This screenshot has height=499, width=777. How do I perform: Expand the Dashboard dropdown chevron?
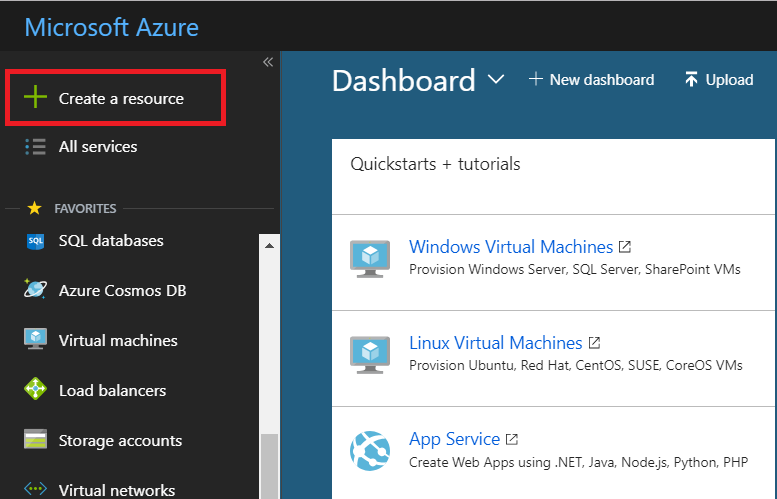coord(496,79)
